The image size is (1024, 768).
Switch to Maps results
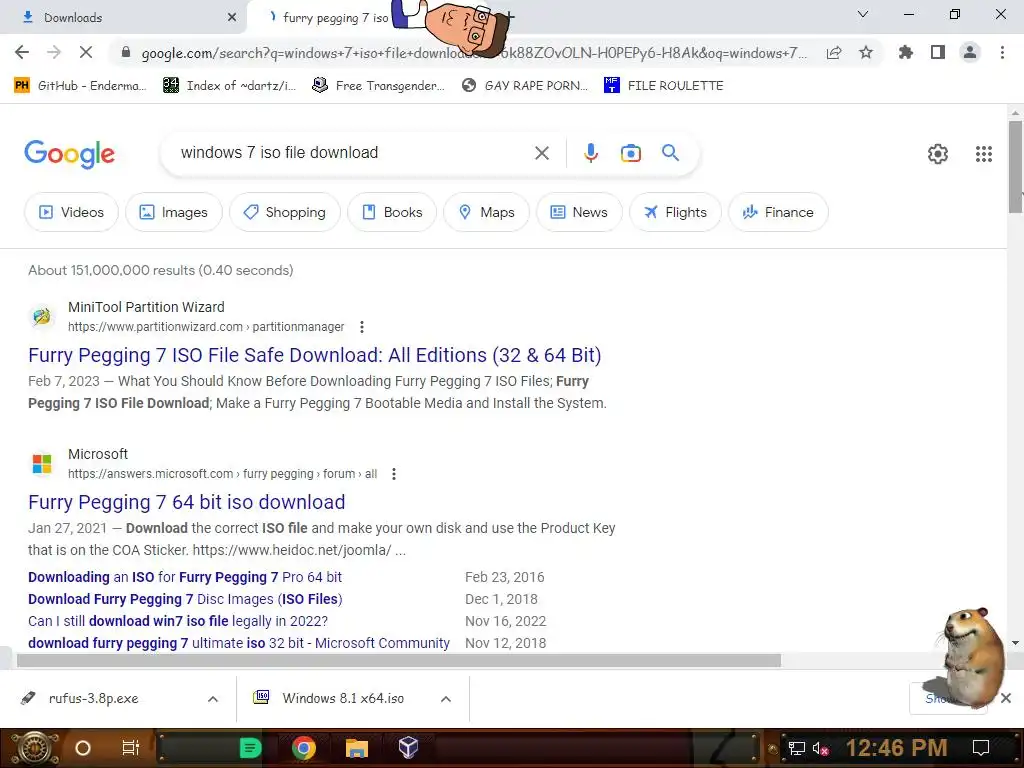pyautogui.click(x=487, y=212)
